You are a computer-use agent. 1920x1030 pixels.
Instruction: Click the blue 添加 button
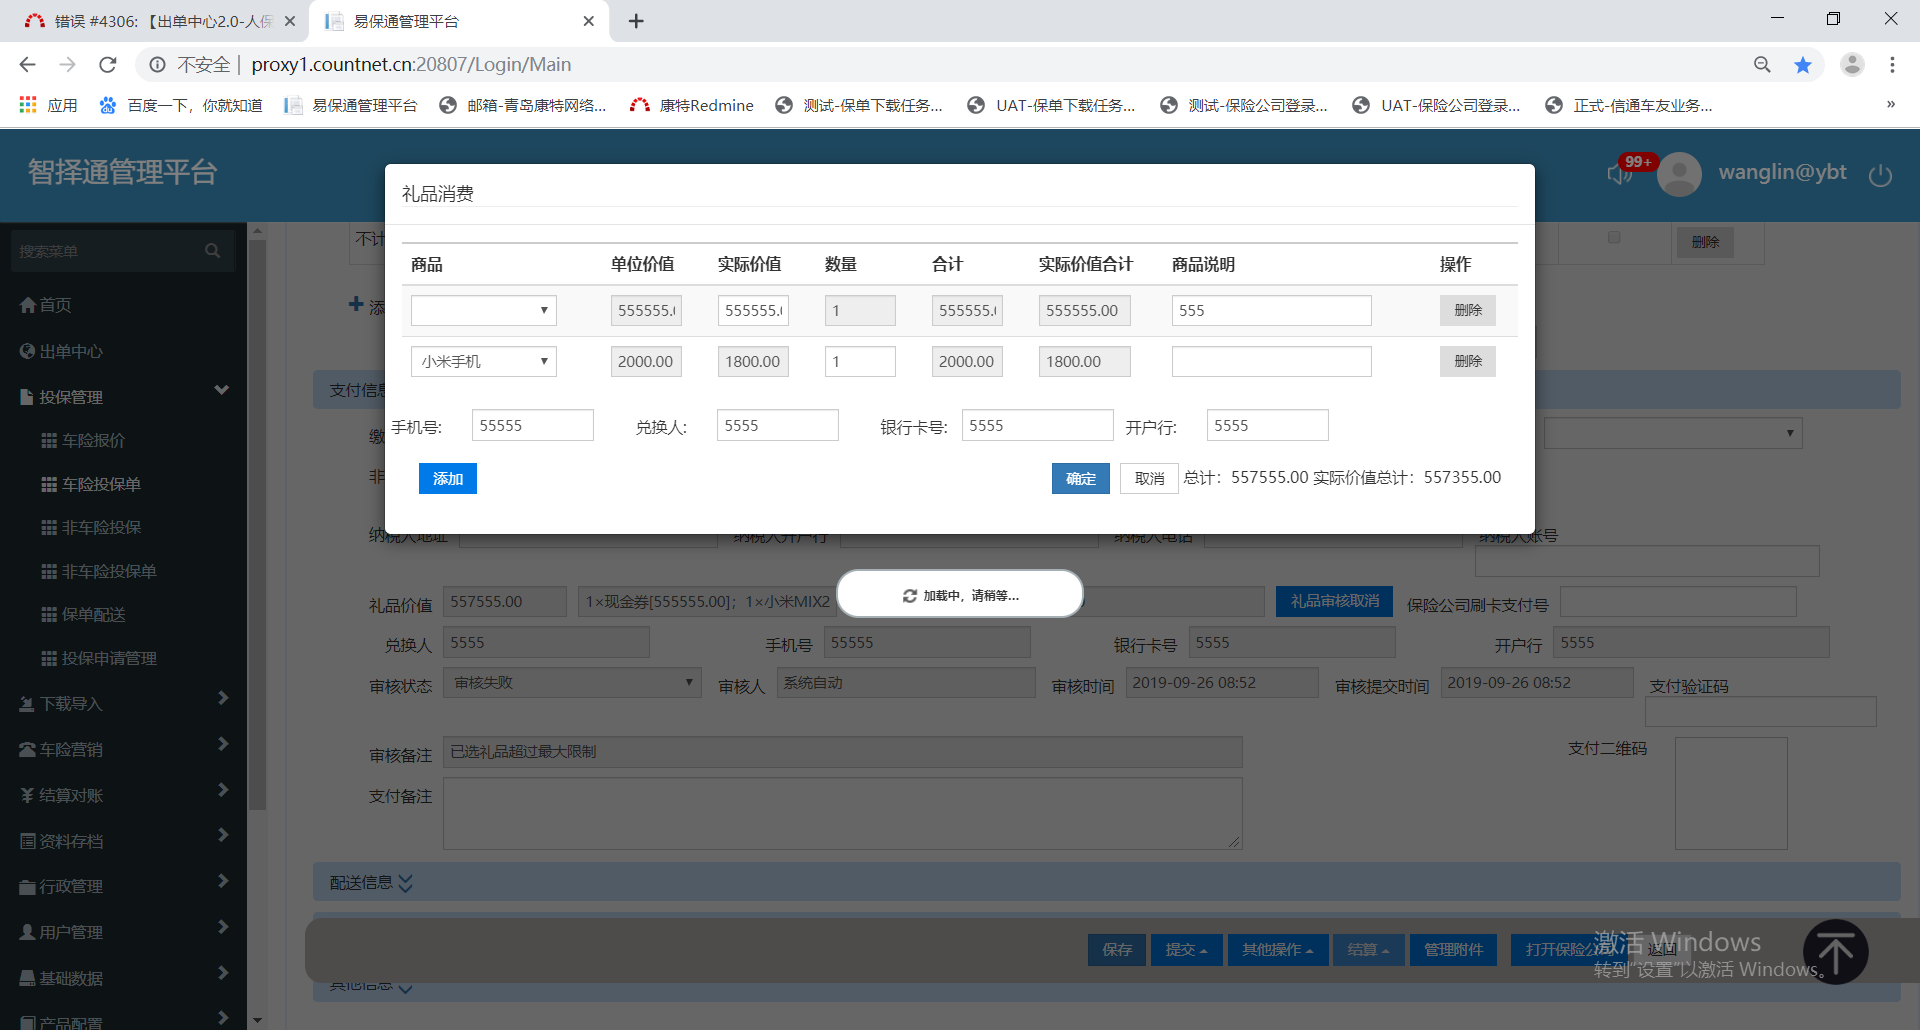(x=447, y=479)
